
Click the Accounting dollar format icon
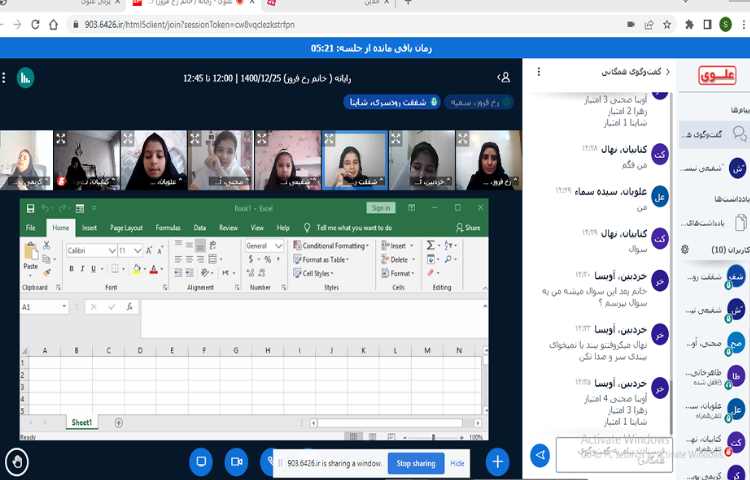251,259
